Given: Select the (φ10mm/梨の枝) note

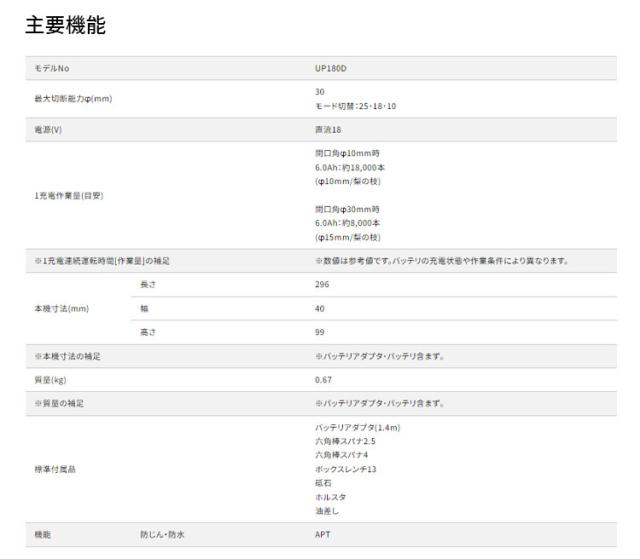Looking at the screenshot, I should 348,181.
